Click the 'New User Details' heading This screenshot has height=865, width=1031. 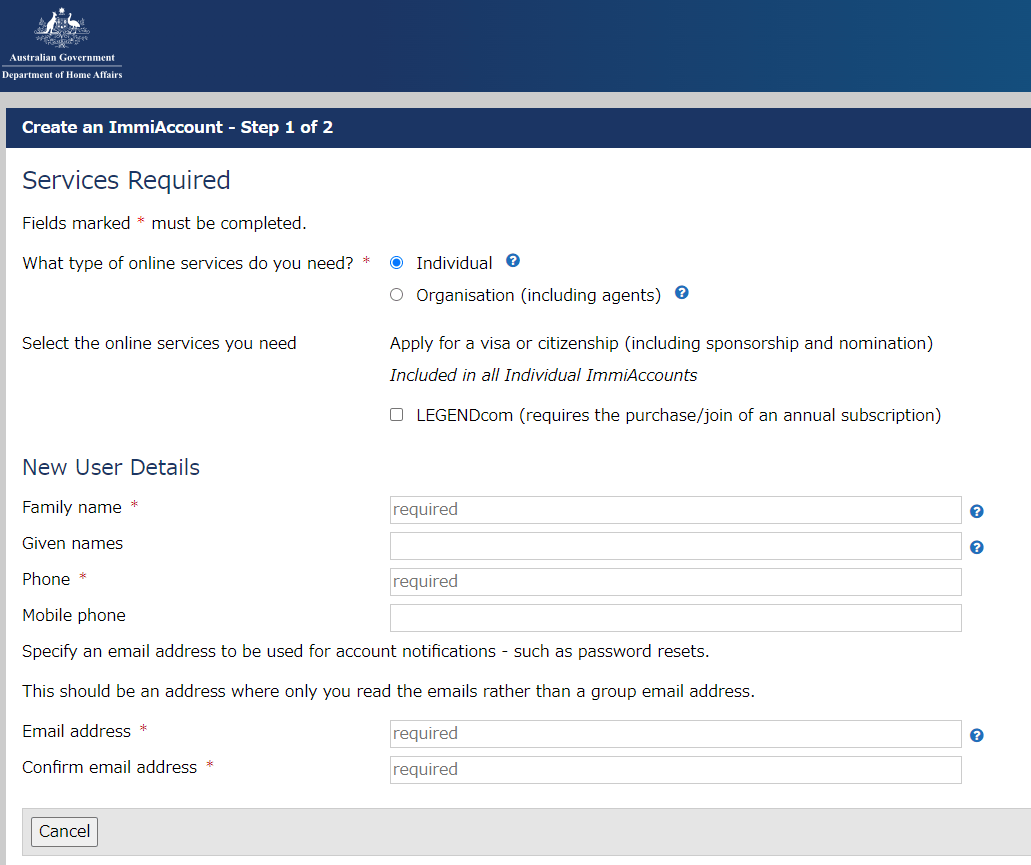111,467
